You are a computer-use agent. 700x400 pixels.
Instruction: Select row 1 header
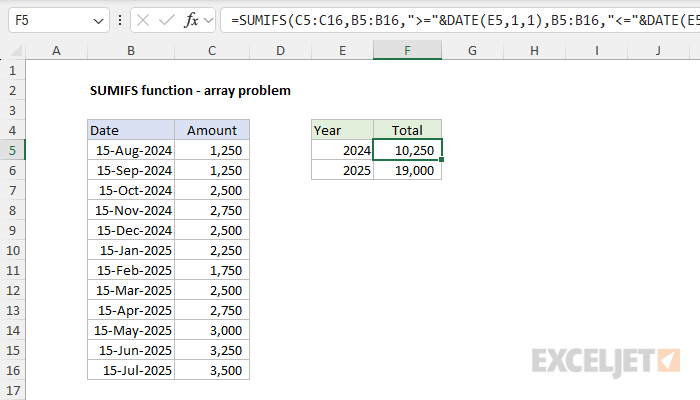[x=12, y=70]
